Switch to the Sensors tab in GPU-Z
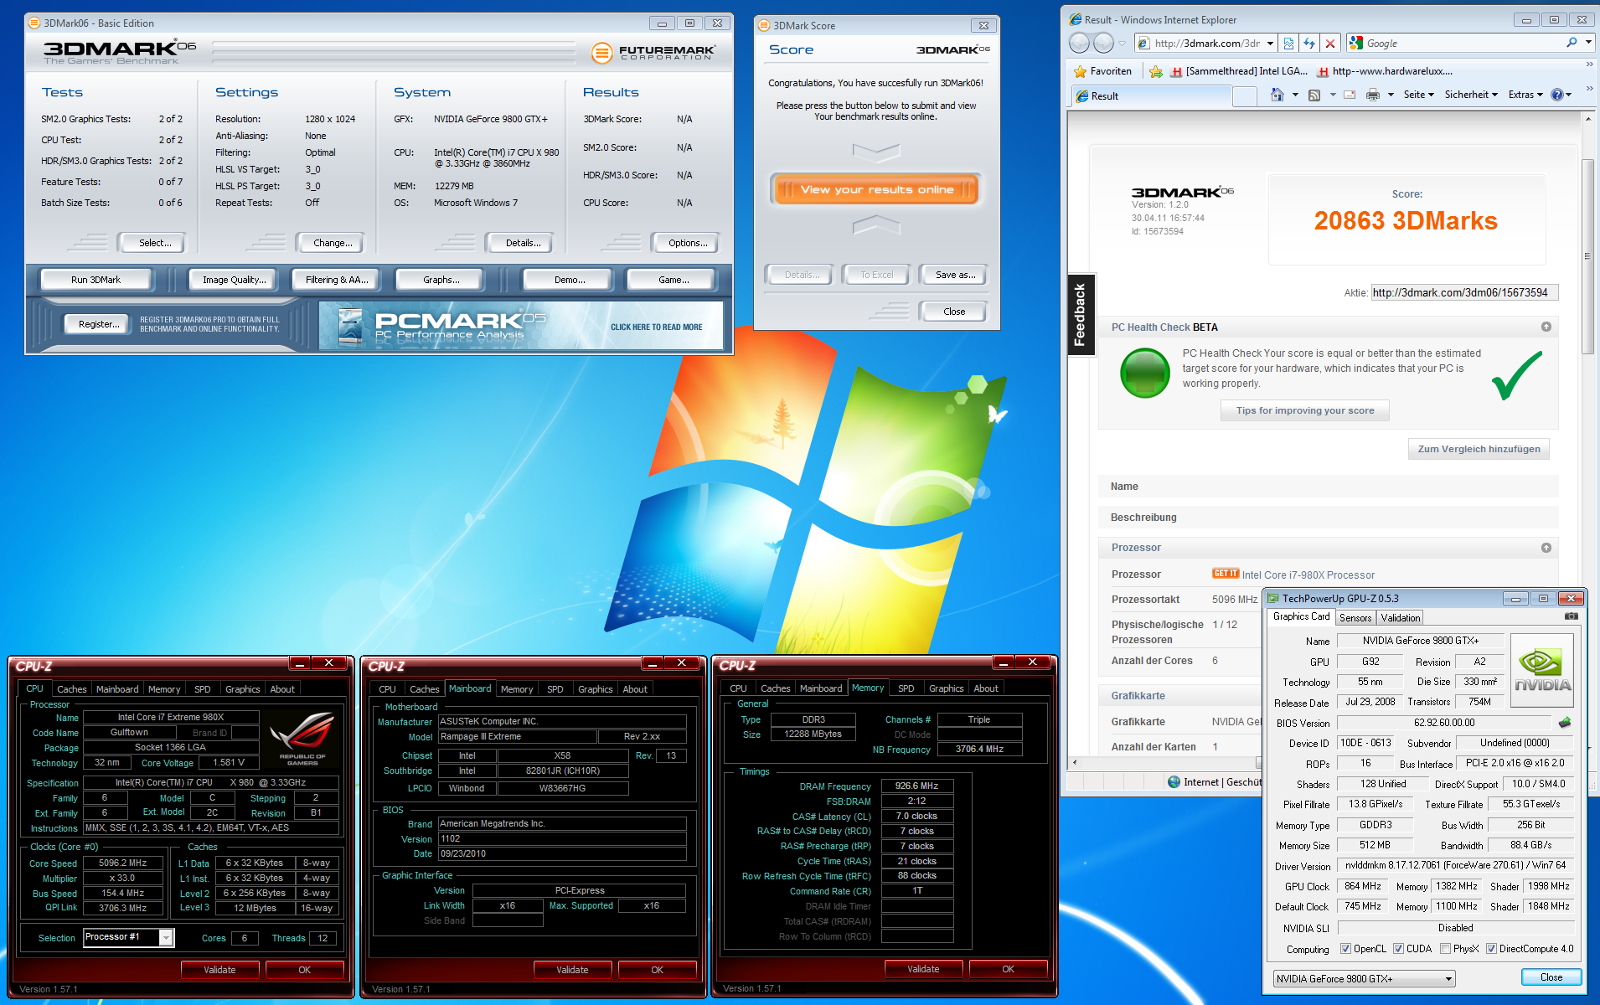 pyautogui.click(x=1355, y=618)
